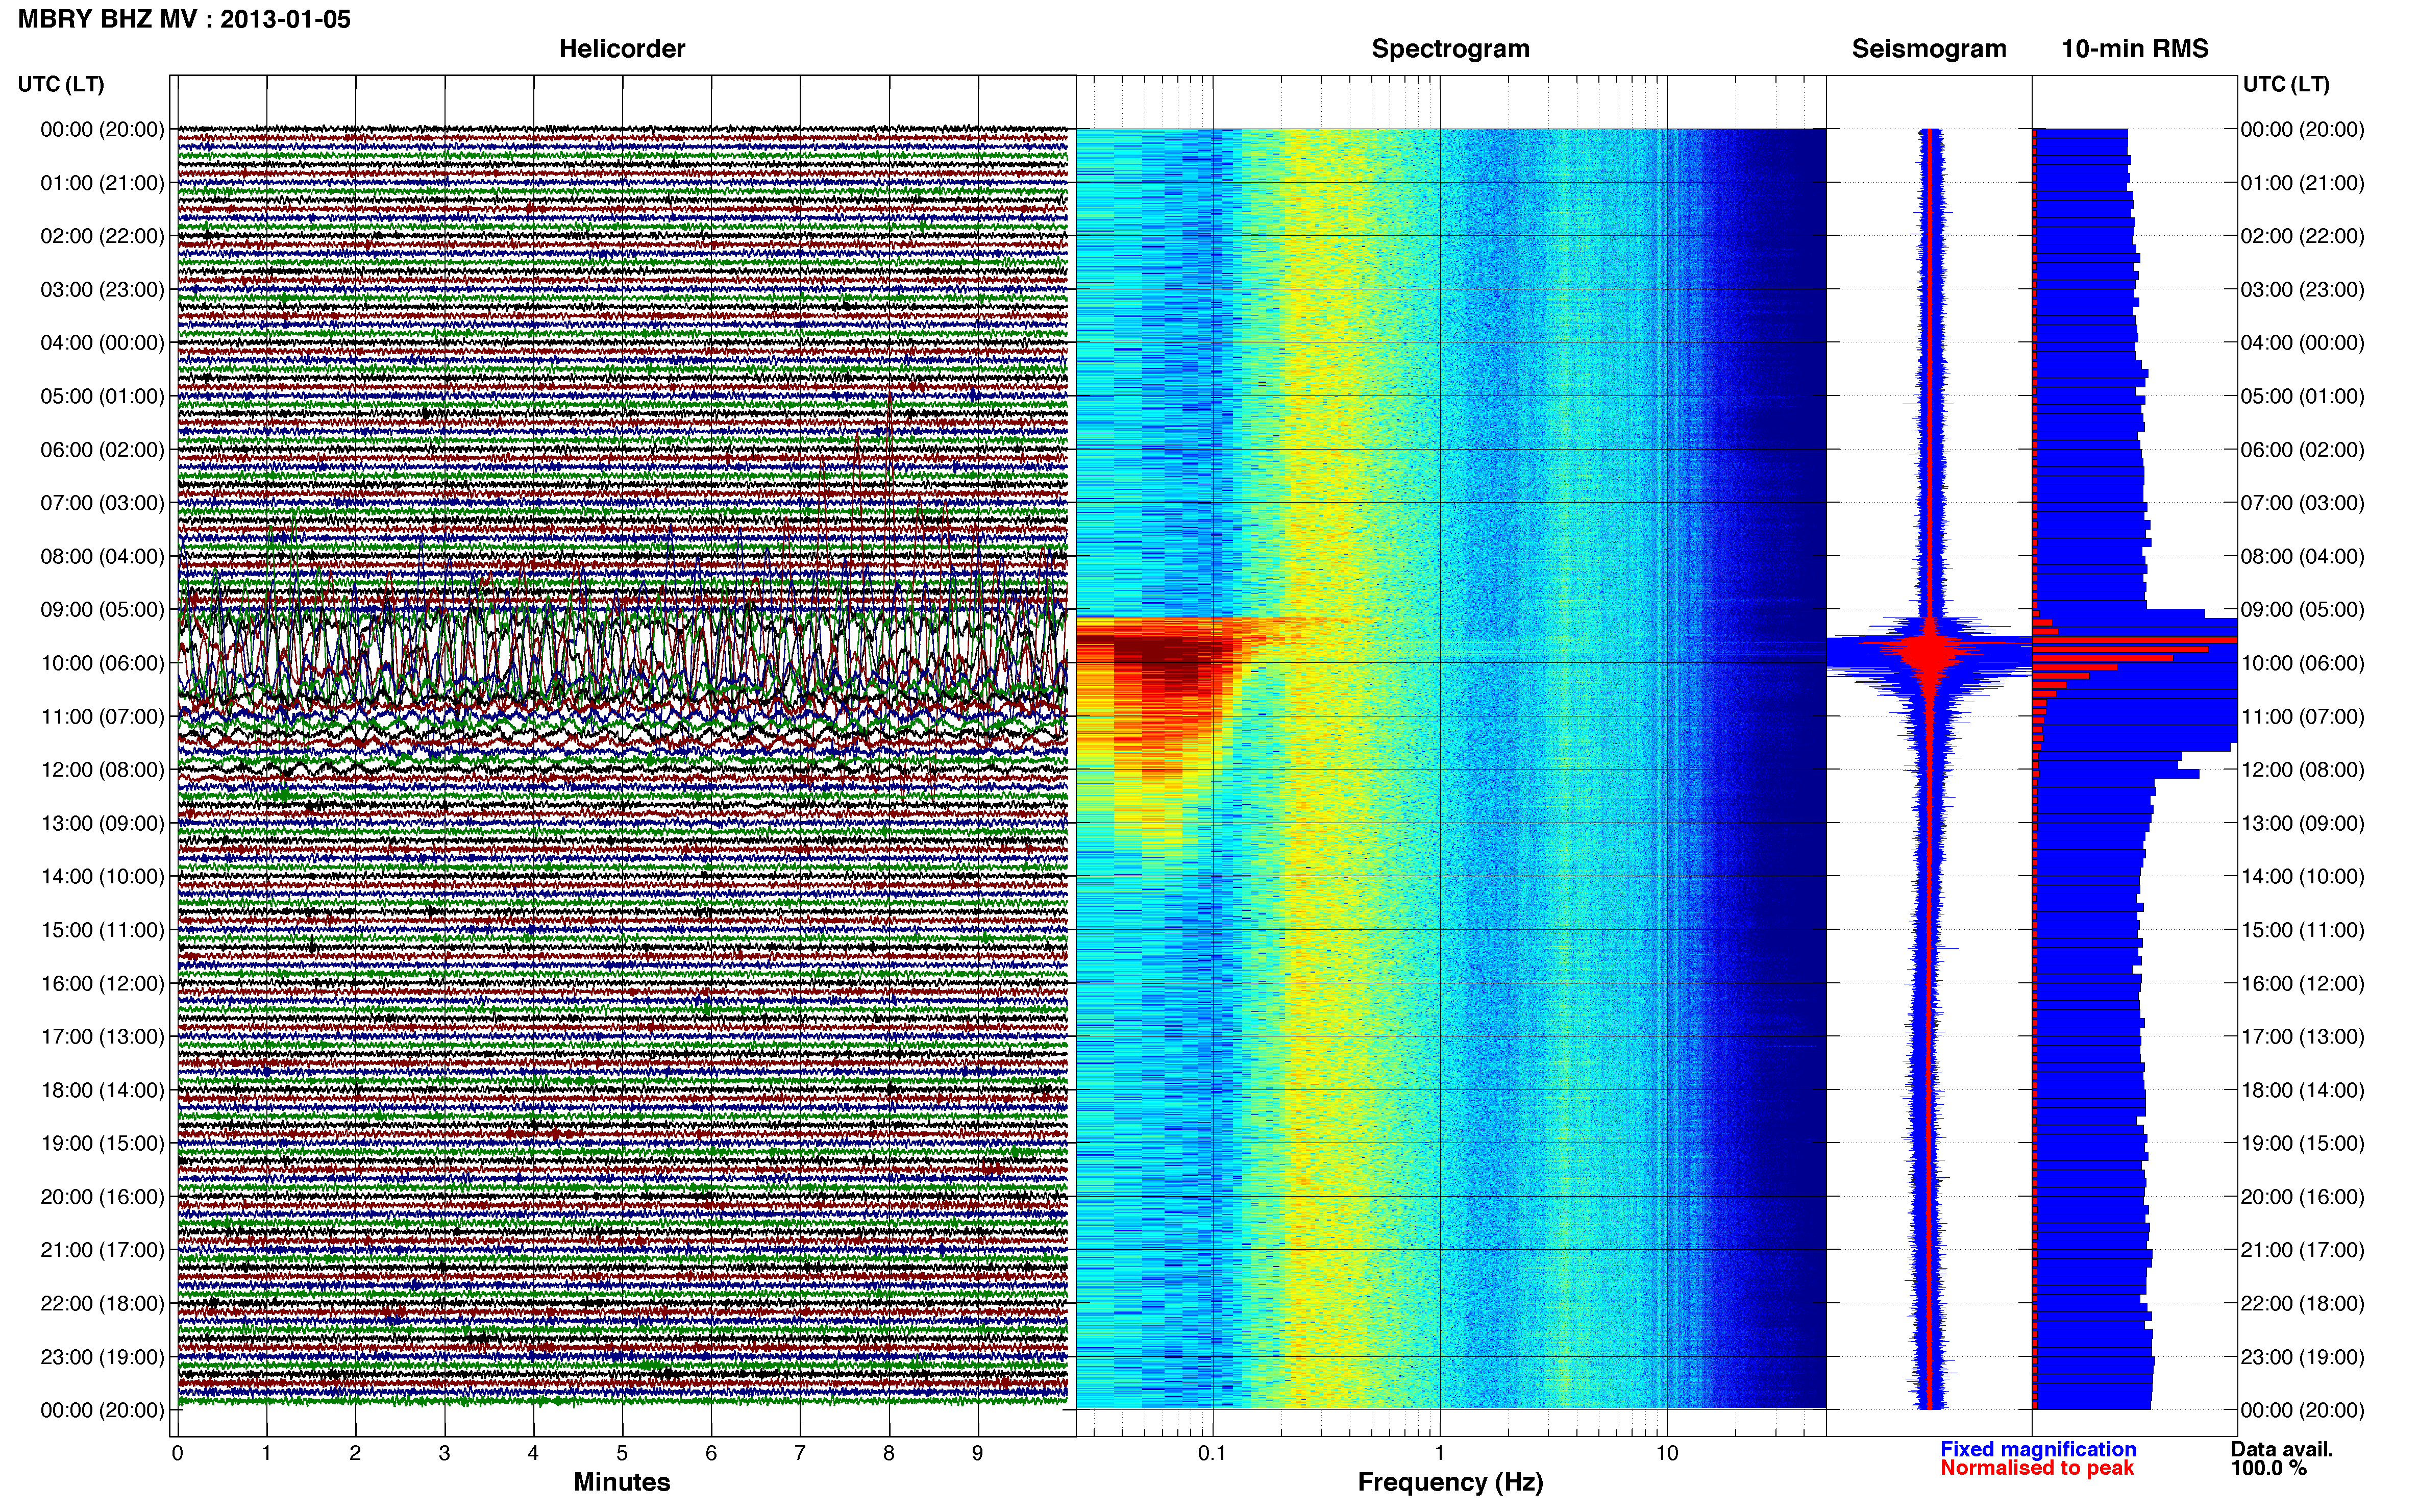
Task: Click the 'Minutes' x-axis label
Action: 622,1482
